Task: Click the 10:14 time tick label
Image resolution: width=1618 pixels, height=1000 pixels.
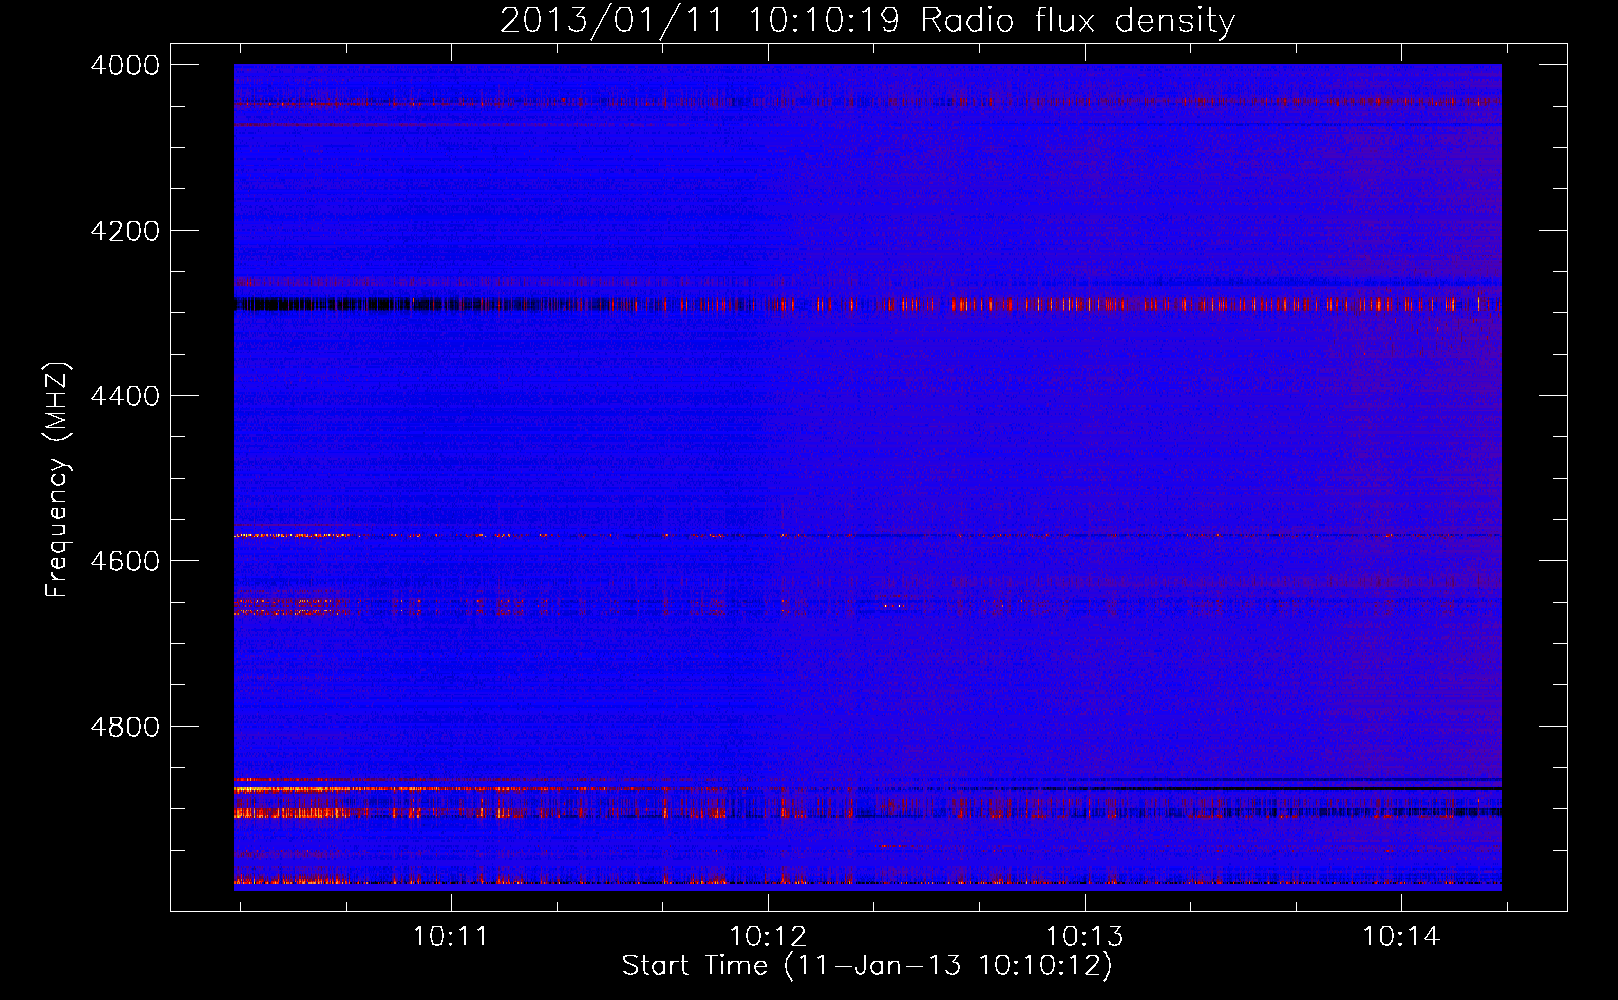Action: click(x=1402, y=936)
